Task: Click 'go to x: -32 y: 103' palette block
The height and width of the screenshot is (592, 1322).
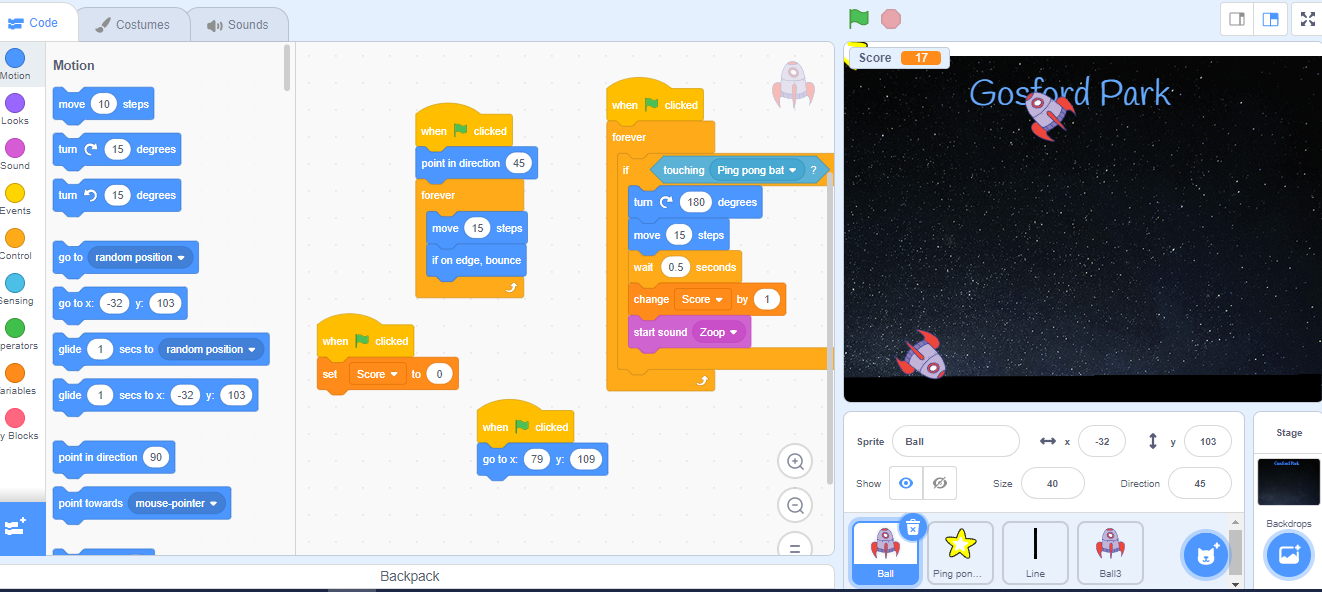Action: (x=120, y=303)
